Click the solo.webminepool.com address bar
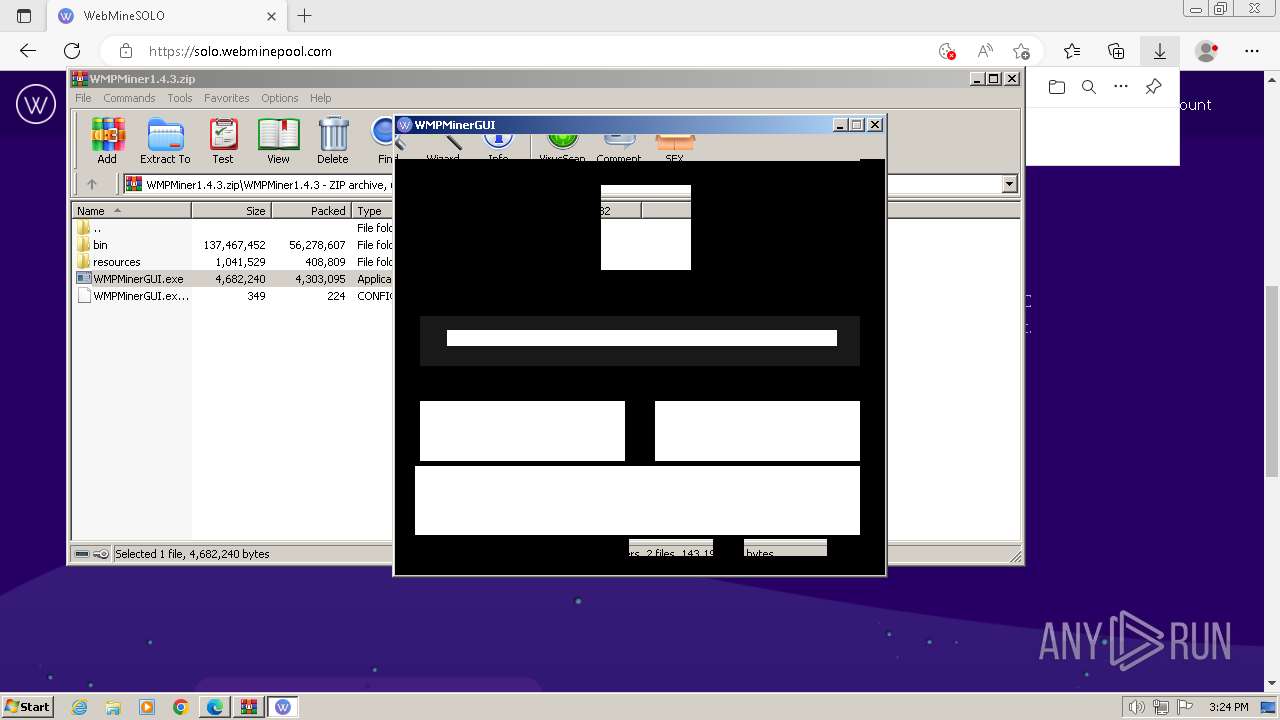 pyautogui.click(x=240, y=51)
